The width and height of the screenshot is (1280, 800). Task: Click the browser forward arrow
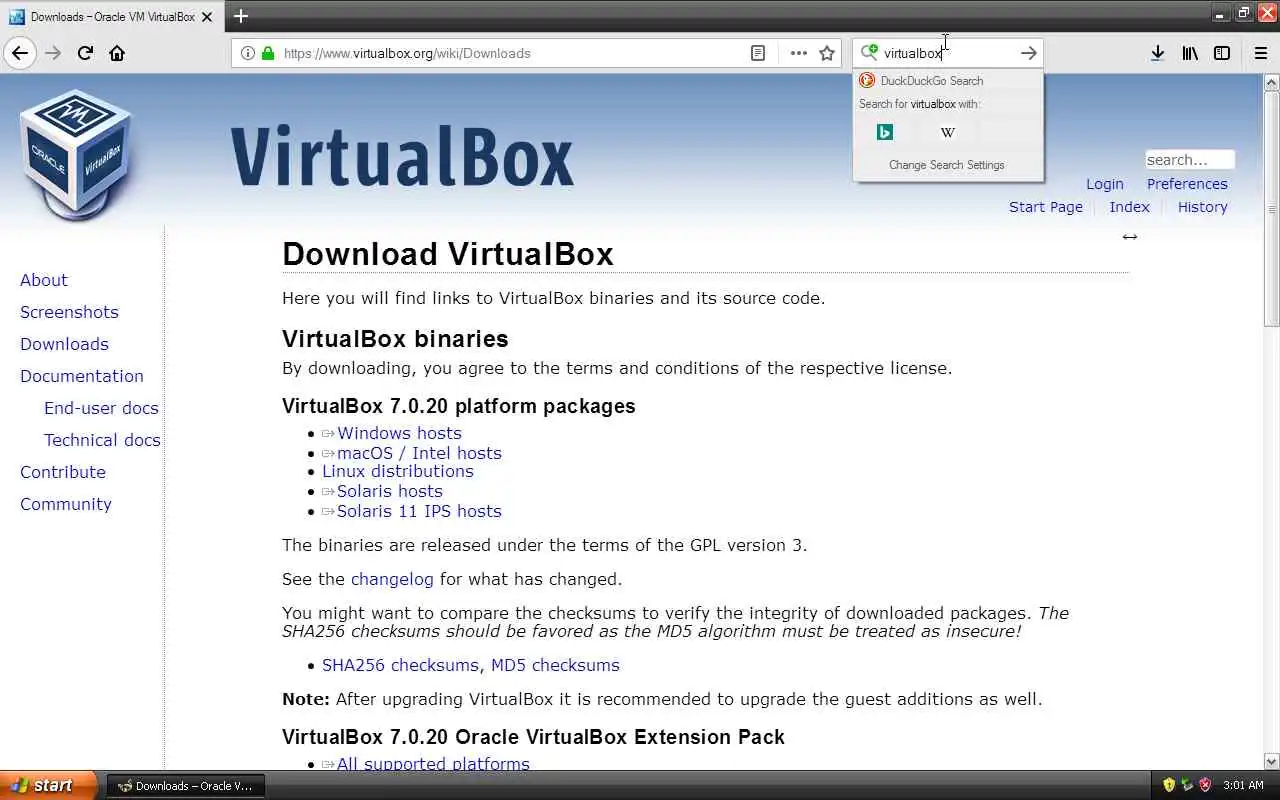53,53
